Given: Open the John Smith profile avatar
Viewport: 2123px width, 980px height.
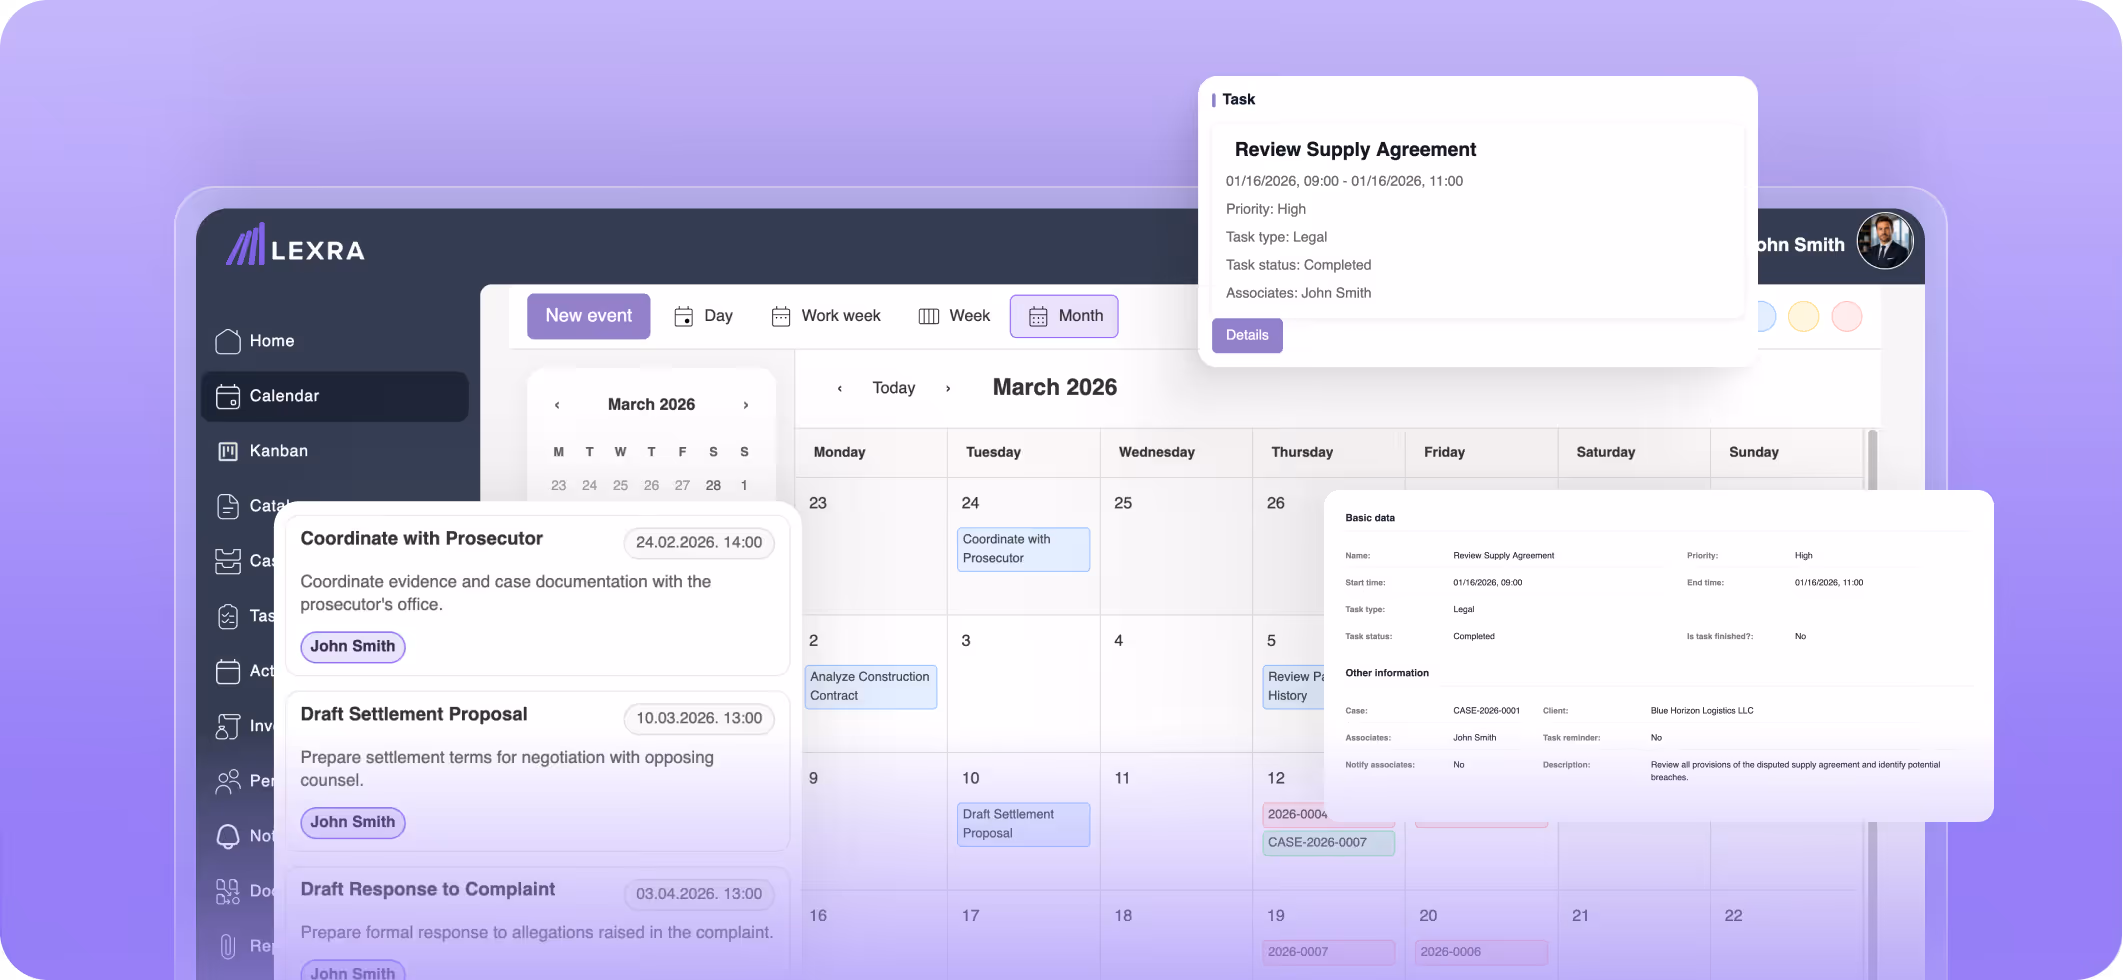Looking at the screenshot, I should (x=1885, y=241).
